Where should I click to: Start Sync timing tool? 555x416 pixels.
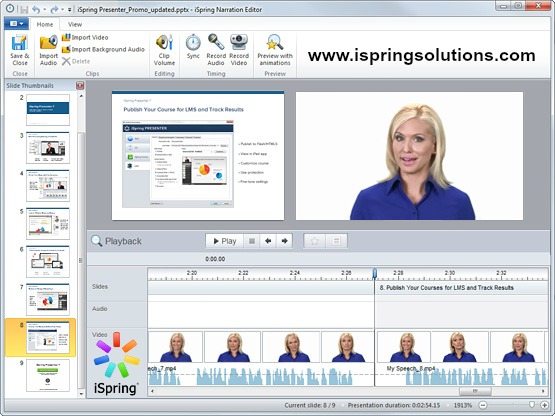(x=193, y=46)
